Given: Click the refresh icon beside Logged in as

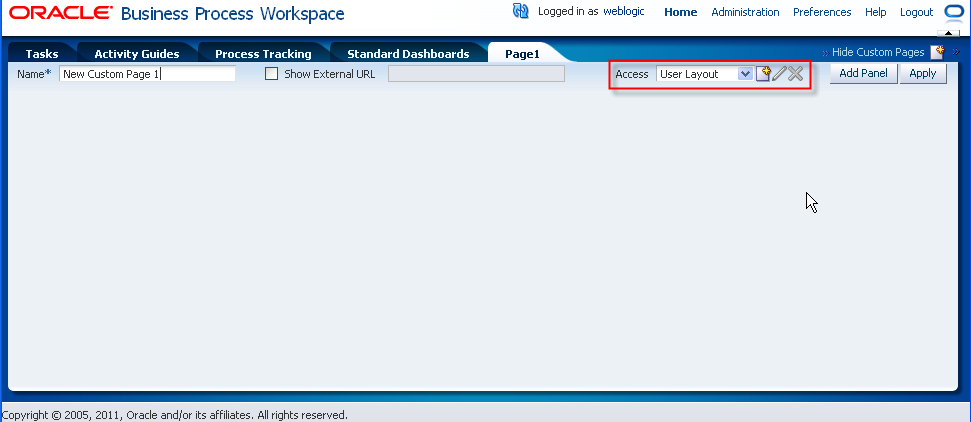Looking at the screenshot, I should 521,11.
